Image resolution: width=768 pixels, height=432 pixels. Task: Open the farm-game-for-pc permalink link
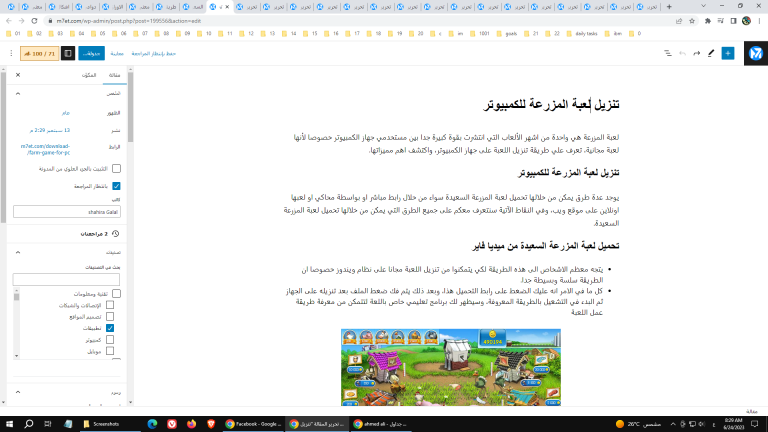coord(46,149)
